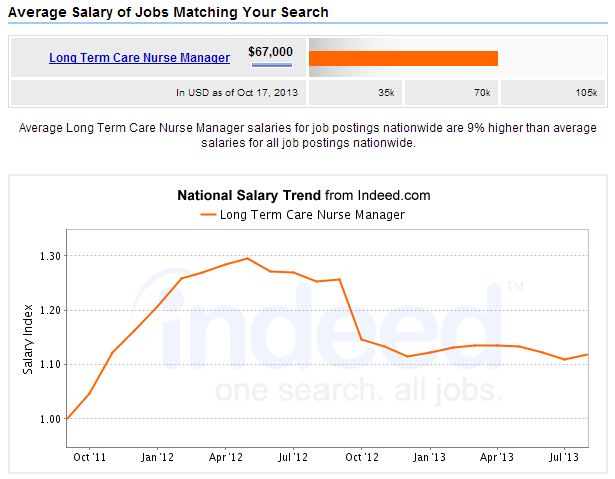Click the 1.30 y-axis value
The width and height of the screenshot is (615, 479).
pyautogui.click(x=49, y=256)
